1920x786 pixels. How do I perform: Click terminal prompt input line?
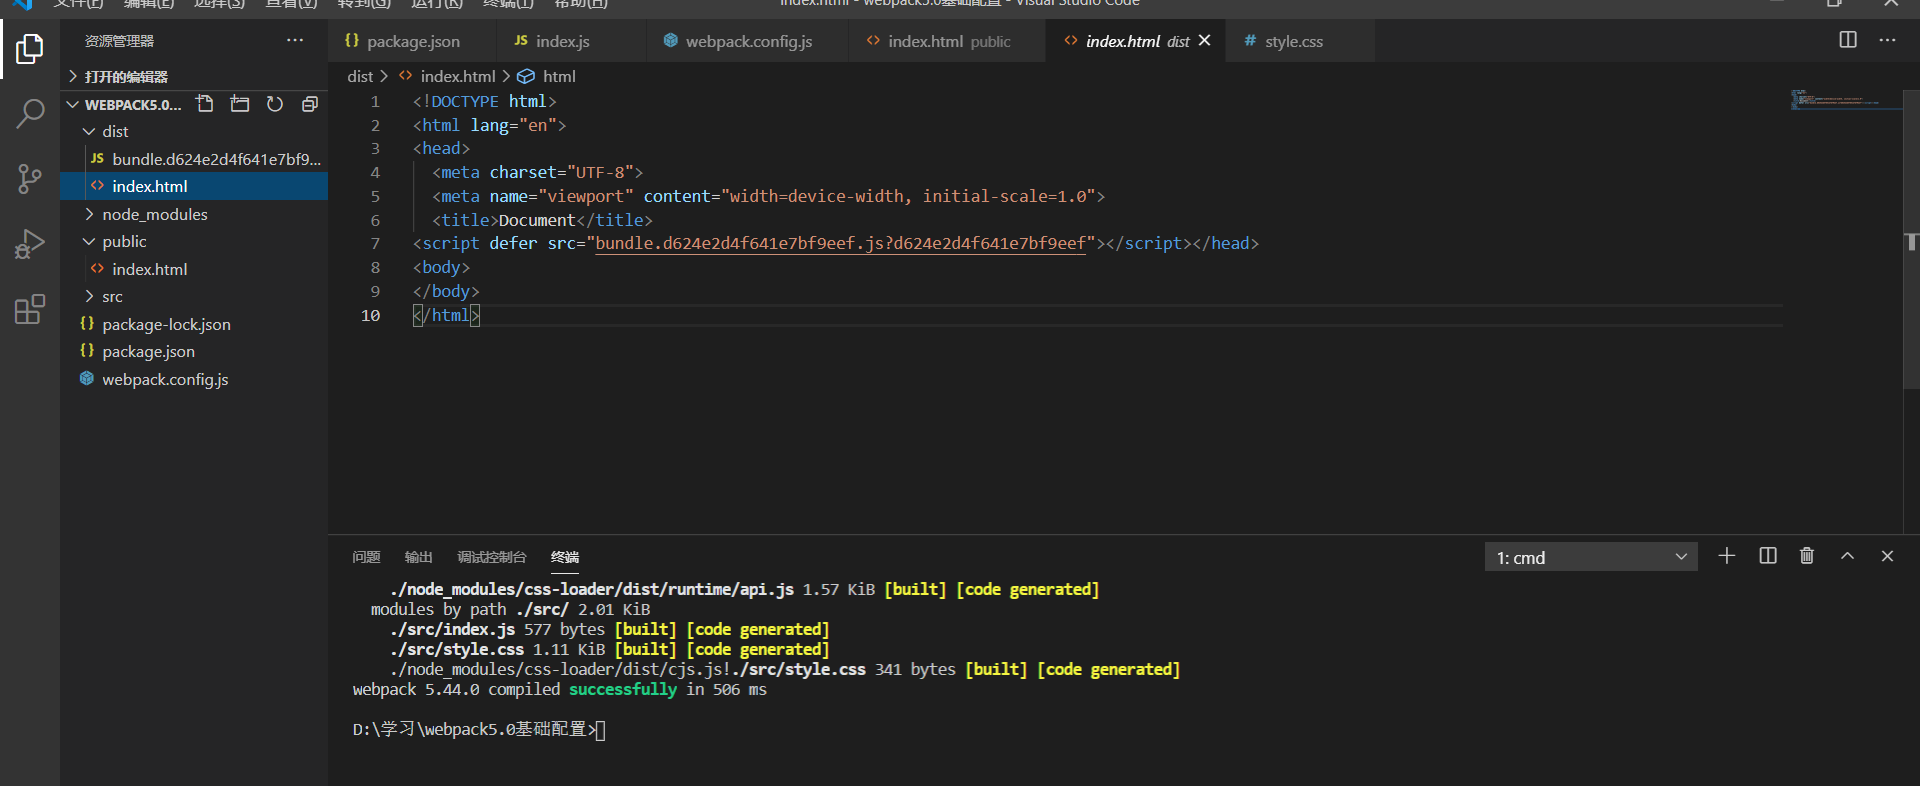(480, 729)
